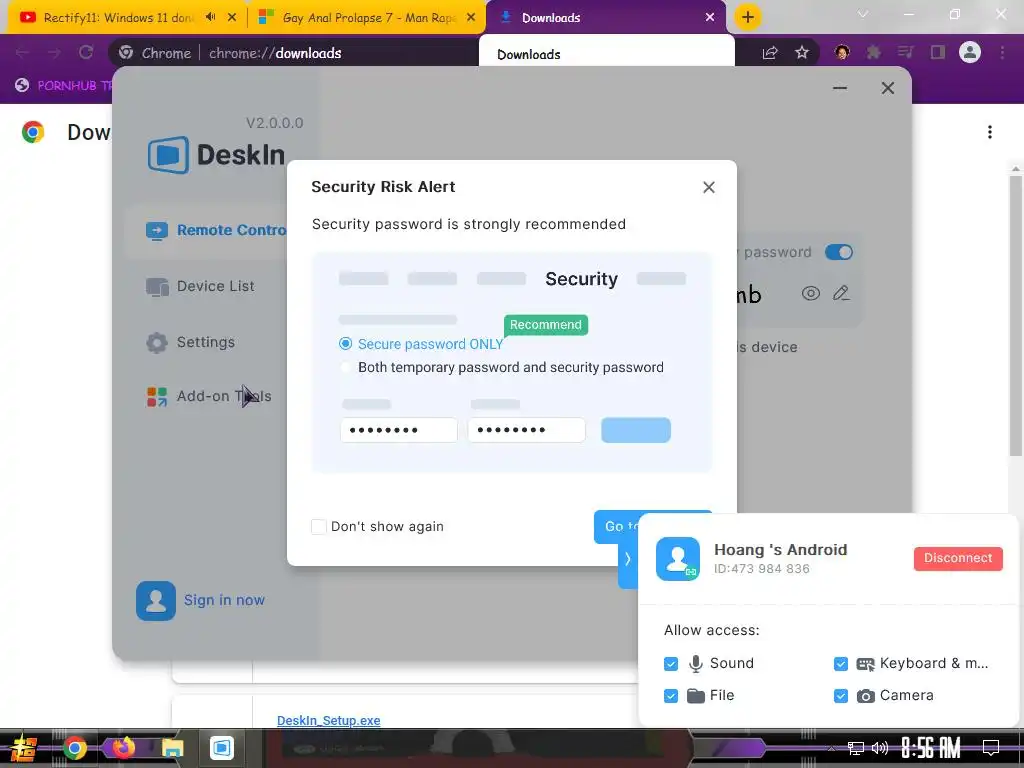The height and width of the screenshot is (768, 1024).
Task: Check the Don't show again checkbox
Action: [x=319, y=526]
